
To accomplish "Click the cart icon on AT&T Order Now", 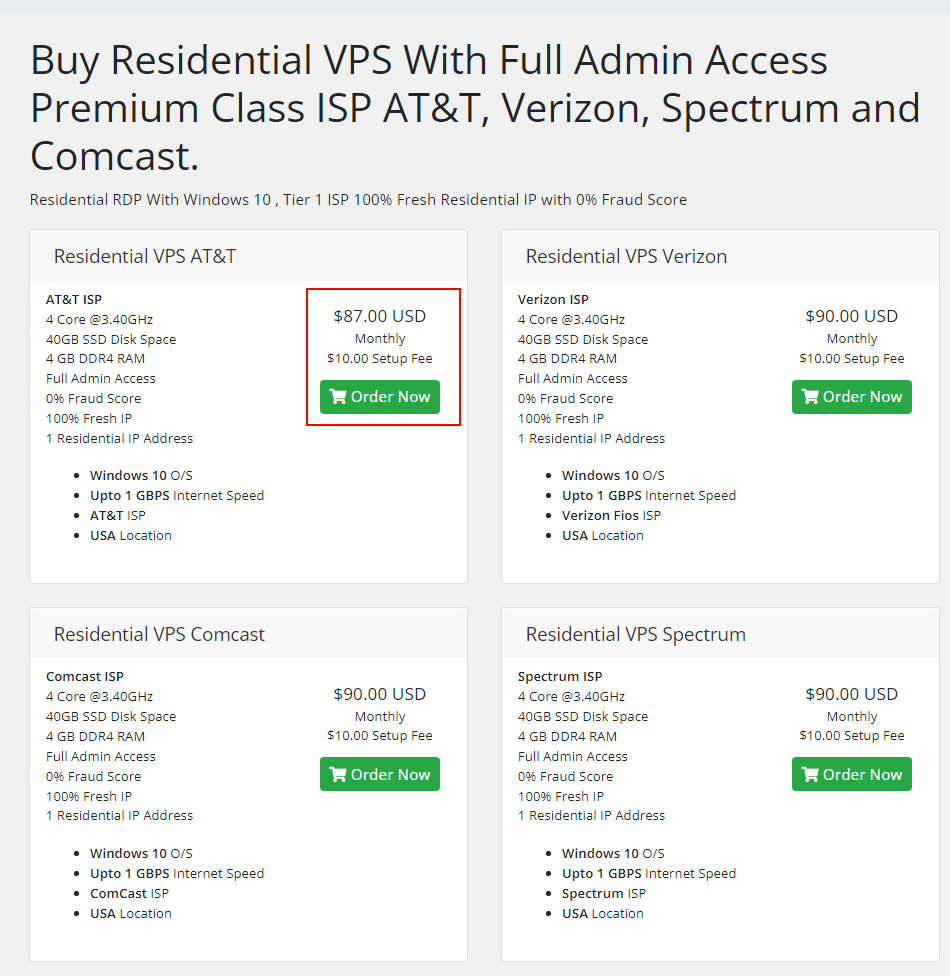I will click(338, 397).
